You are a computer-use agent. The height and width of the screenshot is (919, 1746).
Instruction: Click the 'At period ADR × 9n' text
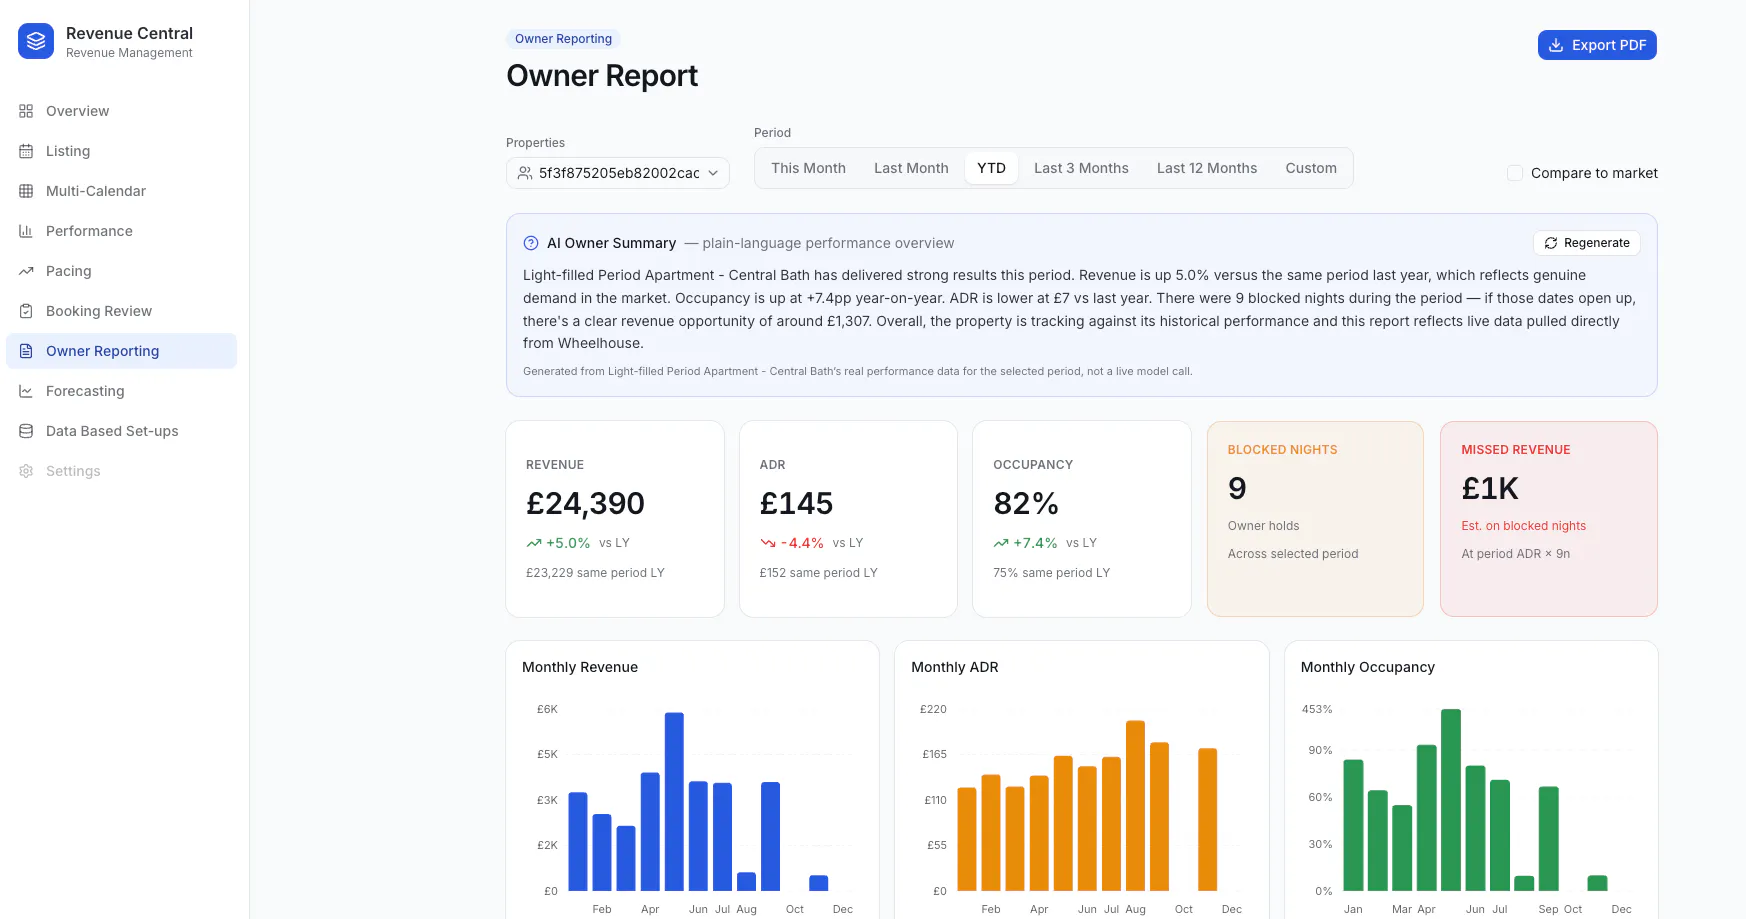pos(1515,554)
